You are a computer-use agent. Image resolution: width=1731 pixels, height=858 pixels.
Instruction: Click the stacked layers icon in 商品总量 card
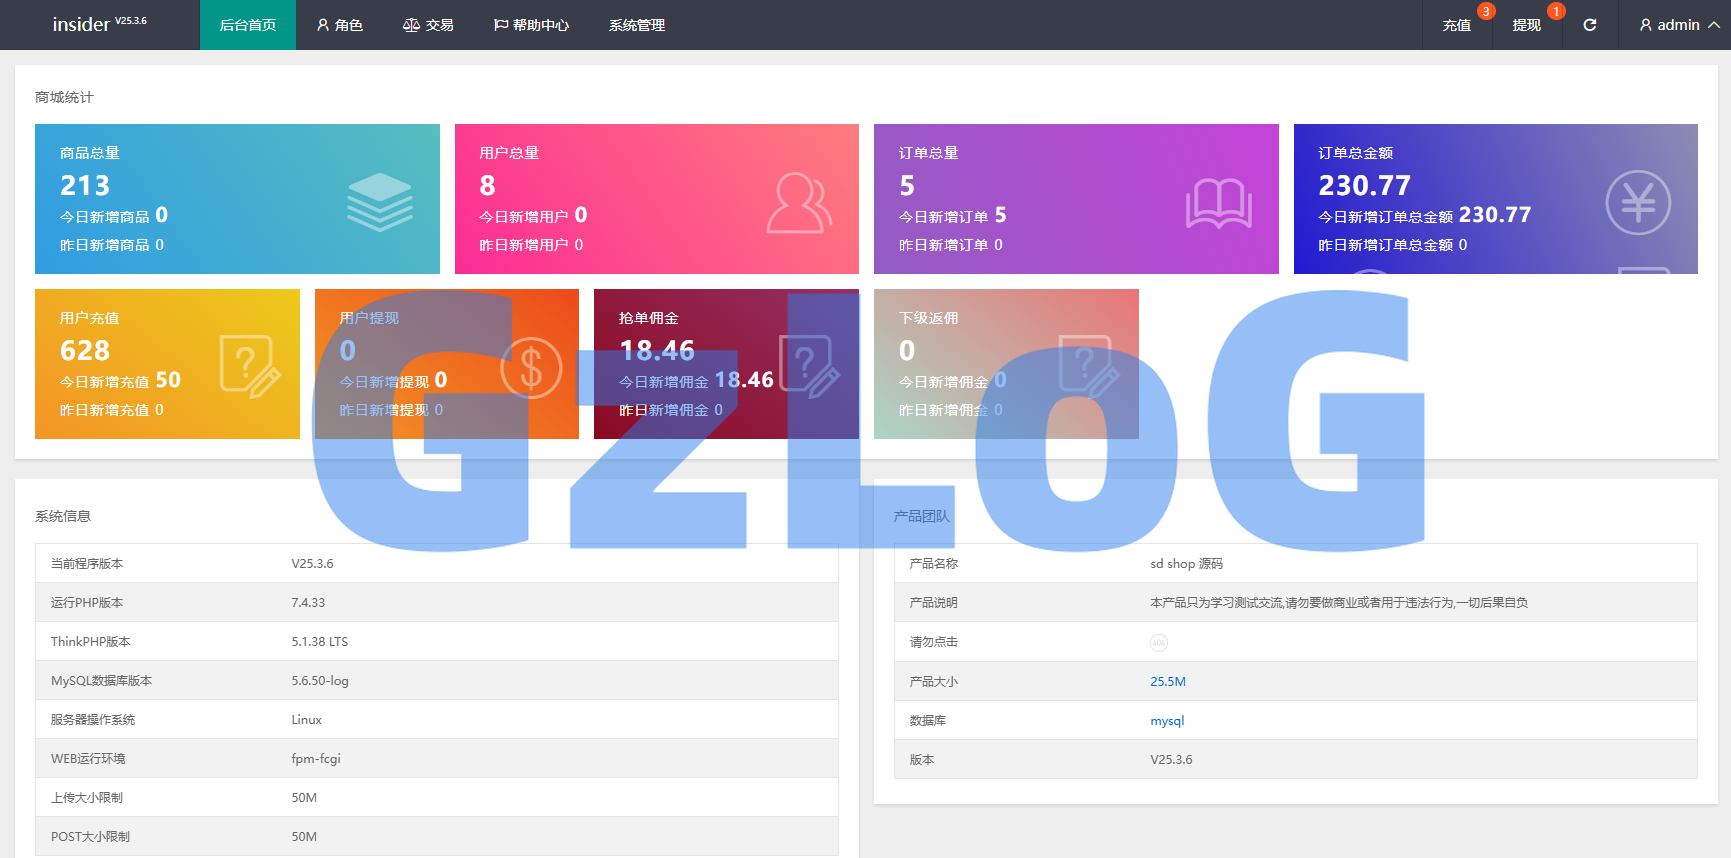pyautogui.click(x=379, y=202)
